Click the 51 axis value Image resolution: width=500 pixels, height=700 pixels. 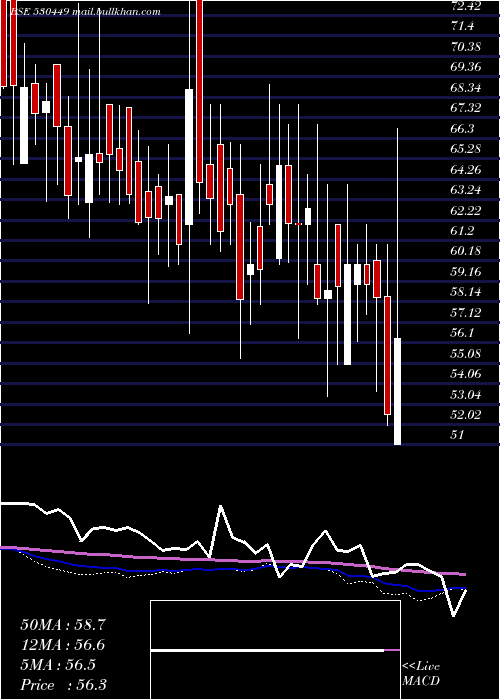click(458, 435)
